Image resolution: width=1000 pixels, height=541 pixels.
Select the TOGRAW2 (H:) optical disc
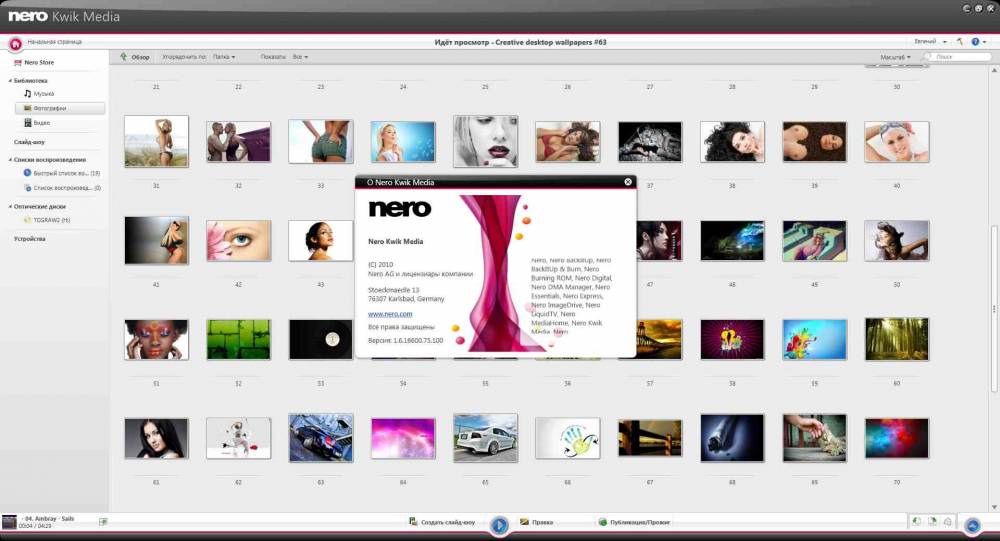tap(47, 220)
